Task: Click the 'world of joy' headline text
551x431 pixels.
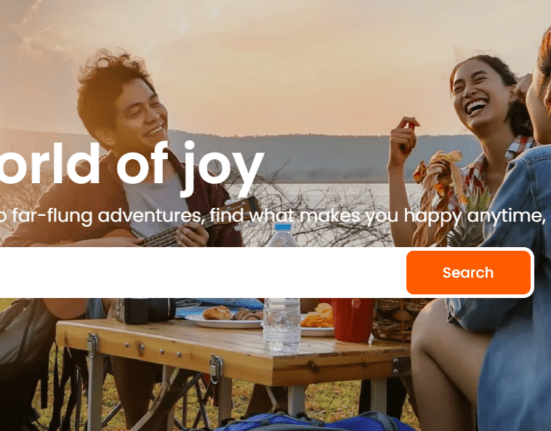Action: 130,168
